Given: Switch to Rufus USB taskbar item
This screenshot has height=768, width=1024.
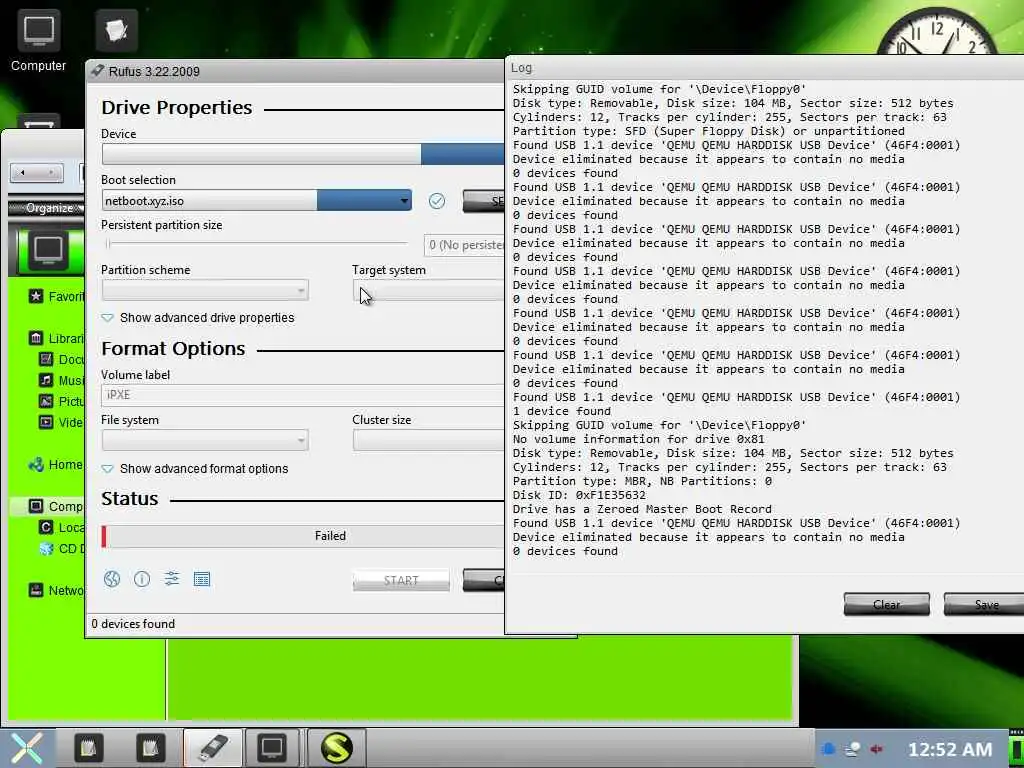Looking at the screenshot, I should [213, 748].
